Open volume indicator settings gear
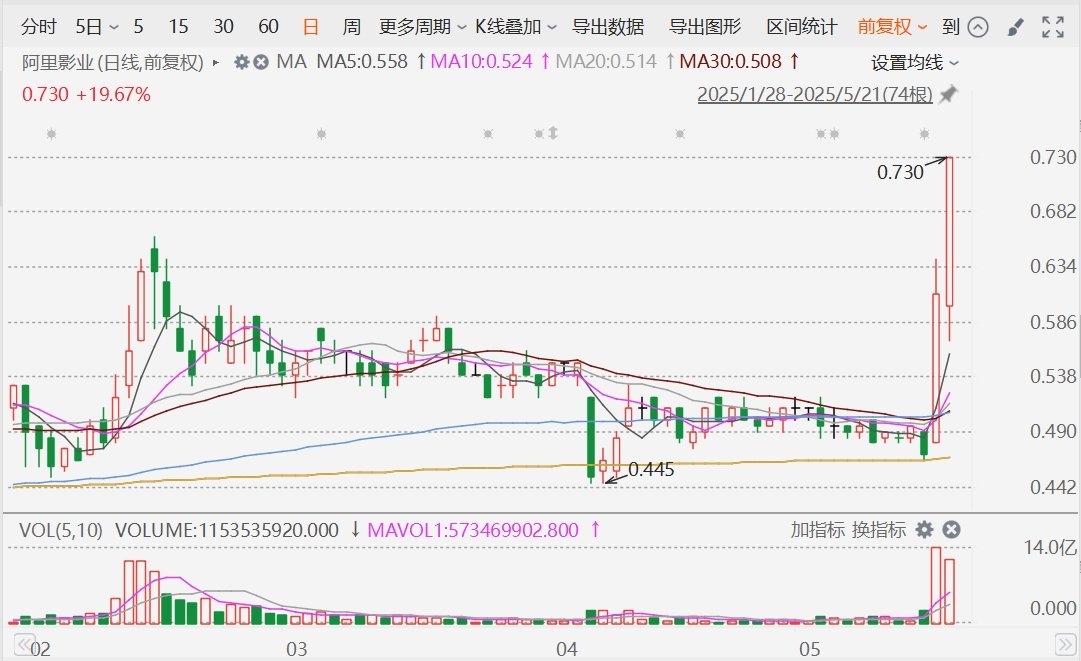The height and width of the screenshot is (661, 1081). point(924,530)
